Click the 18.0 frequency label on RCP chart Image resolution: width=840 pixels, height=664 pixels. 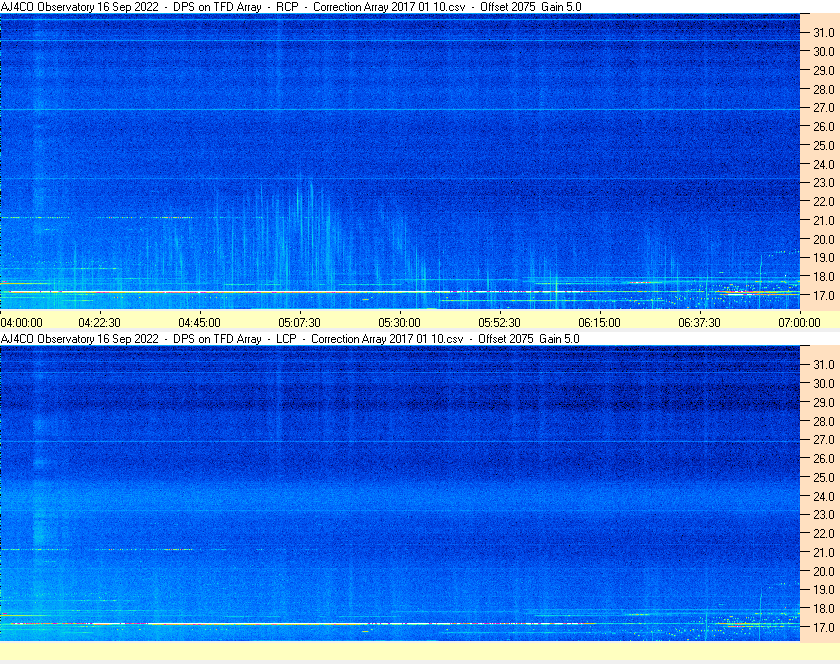click(x=824, y=277)
